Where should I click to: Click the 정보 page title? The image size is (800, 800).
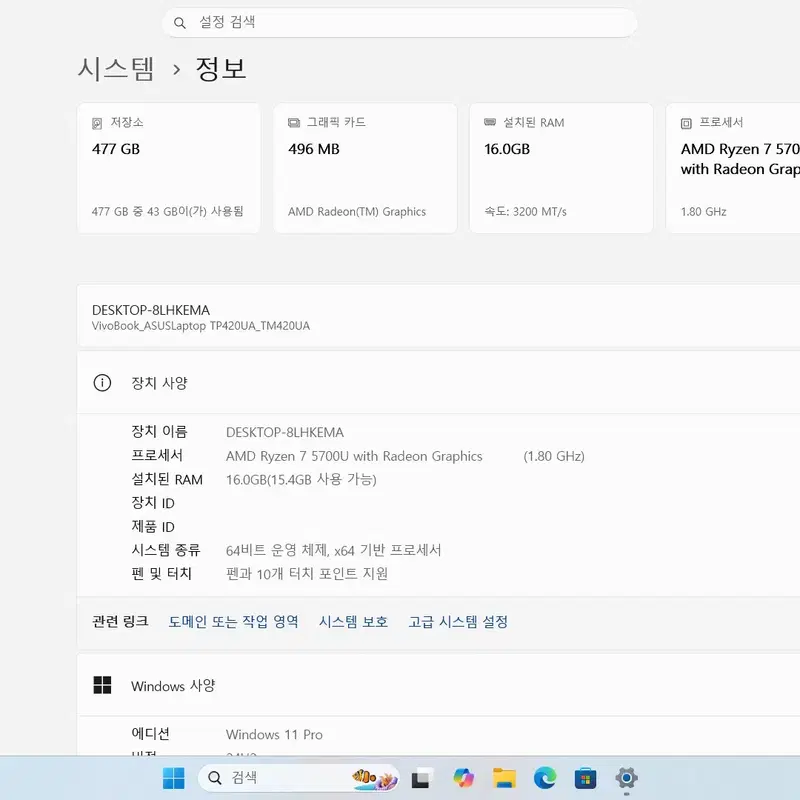221,68
